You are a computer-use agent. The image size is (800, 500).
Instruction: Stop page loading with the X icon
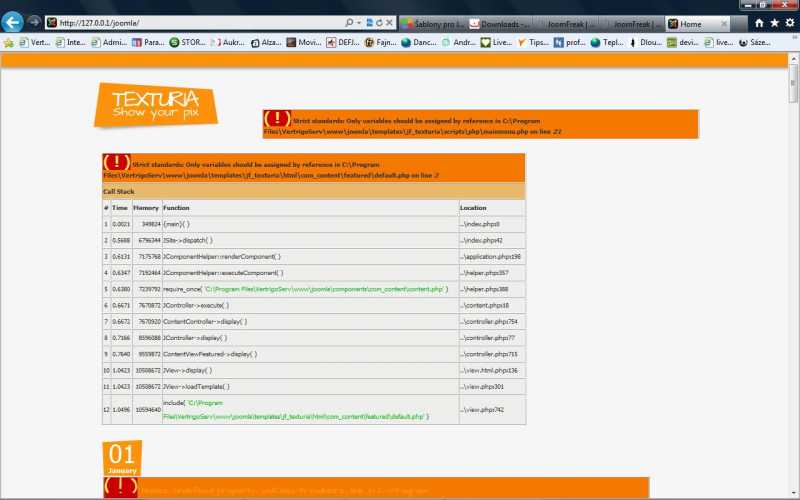[389, 22]
